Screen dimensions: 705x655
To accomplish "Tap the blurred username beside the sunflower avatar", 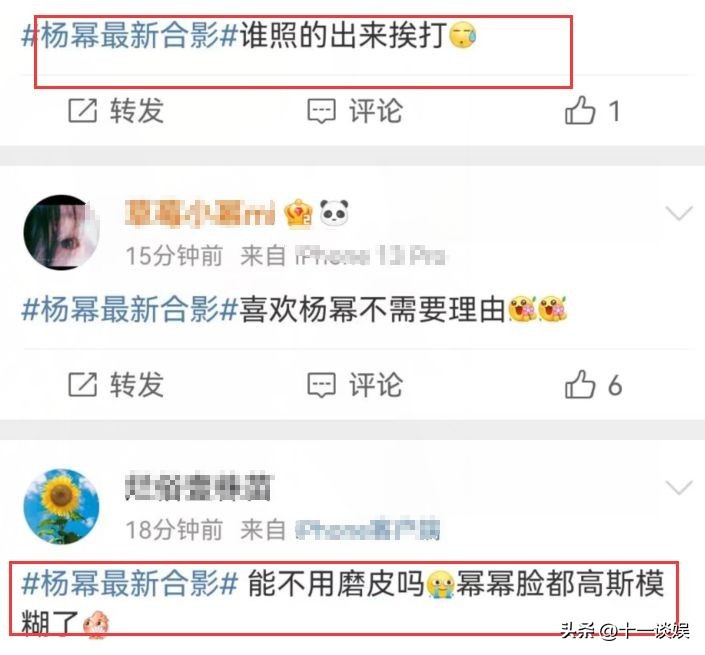I will [198, 487].
